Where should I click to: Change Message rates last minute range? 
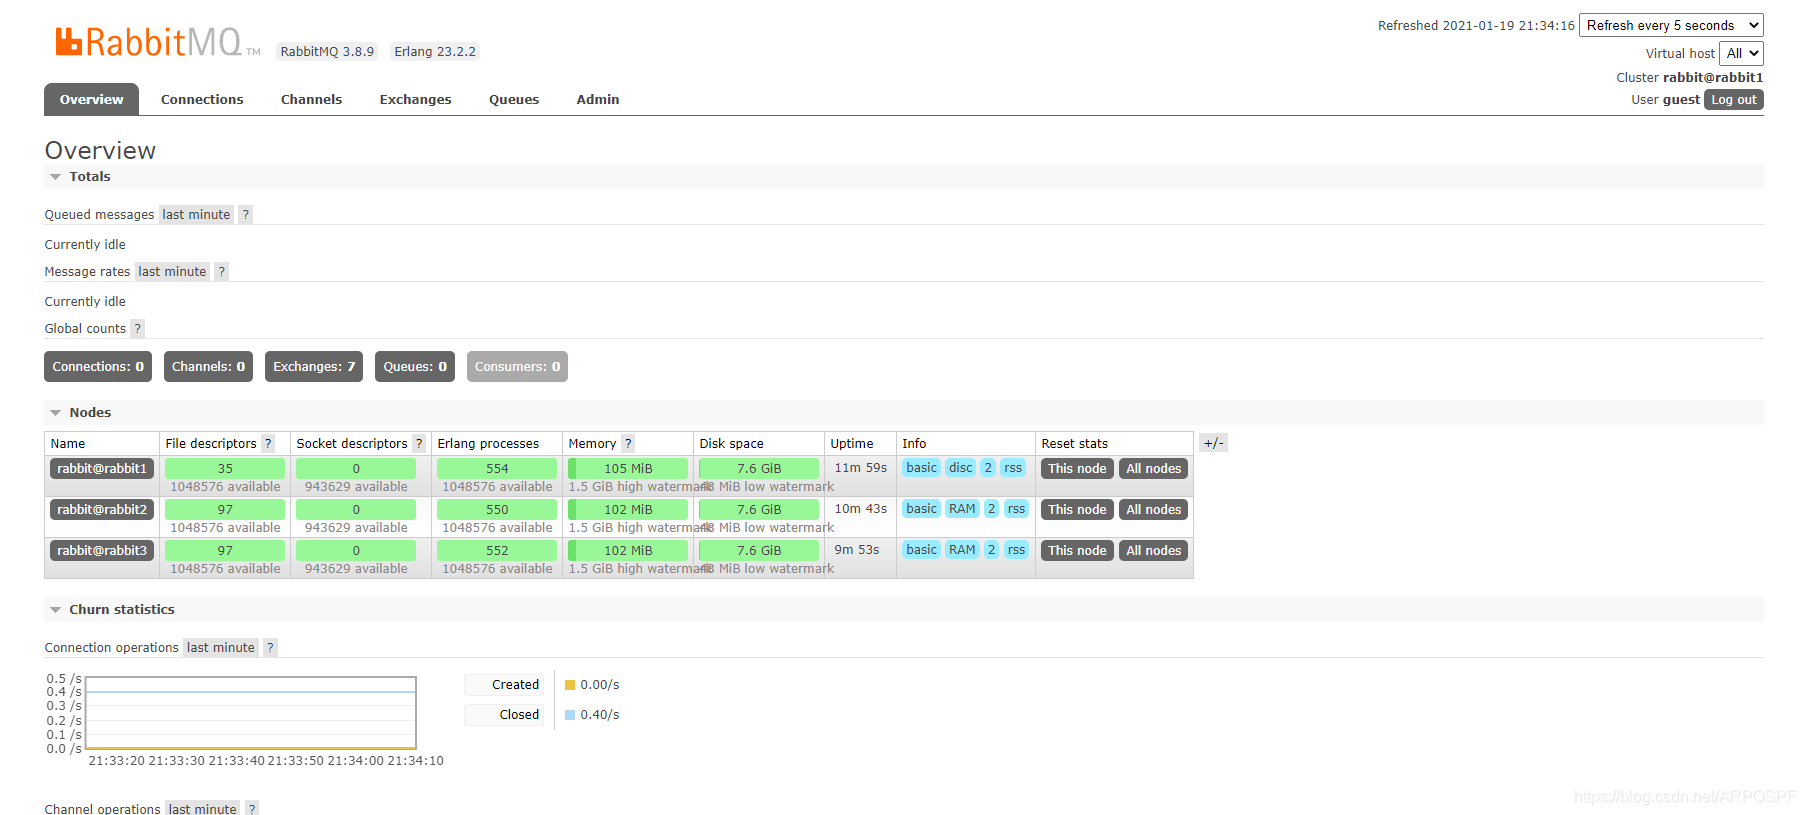click(172, 271)
